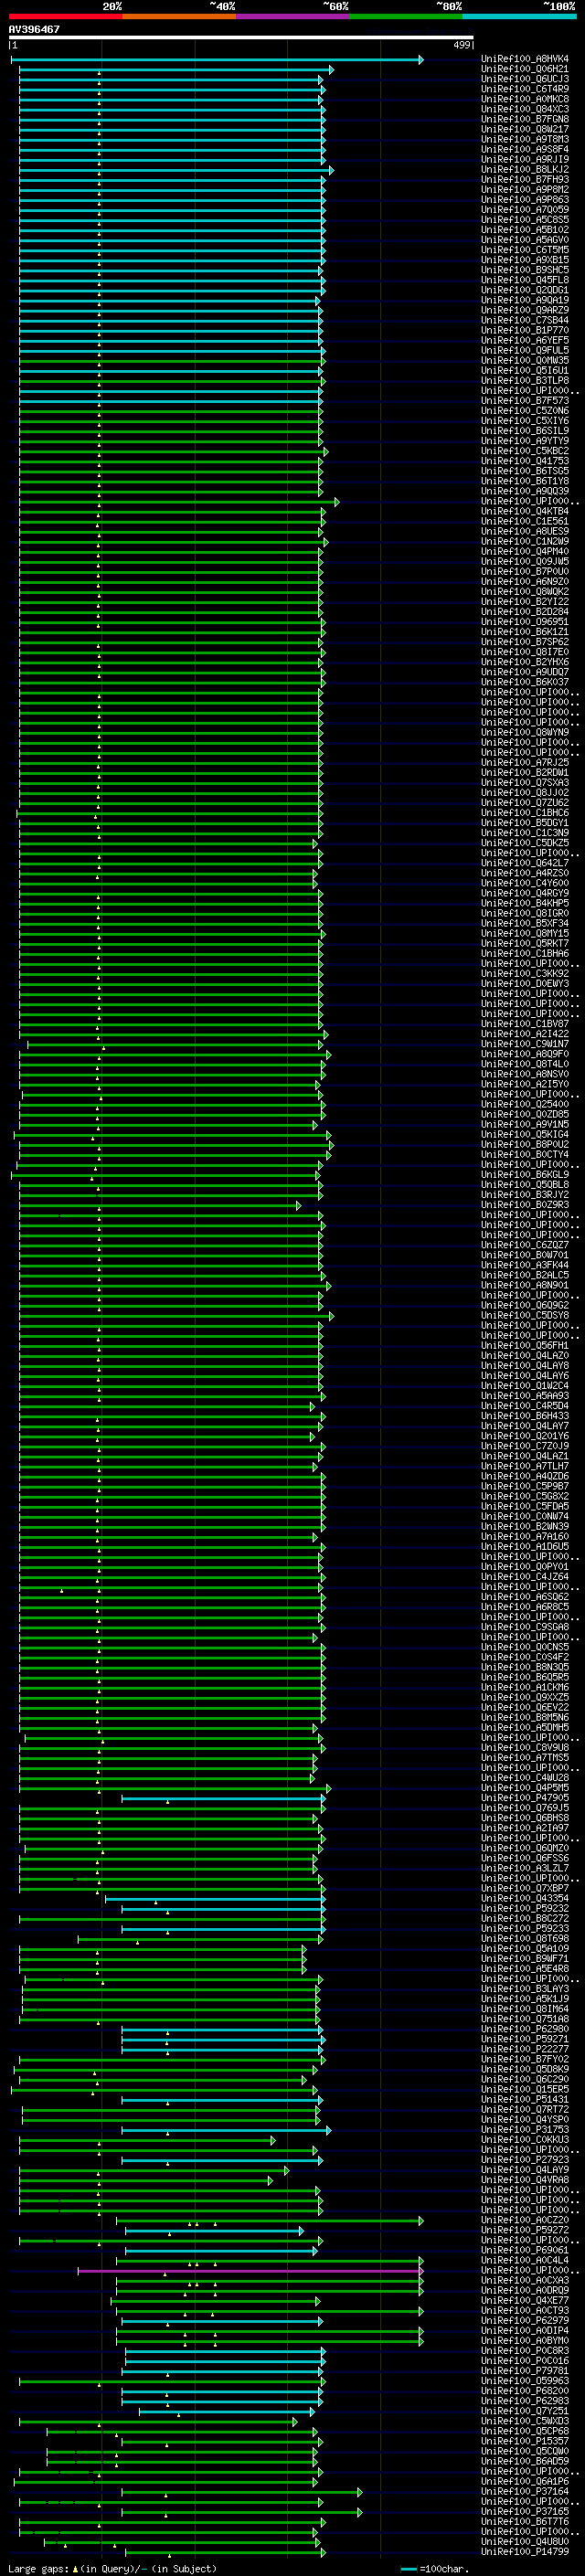Select the UniRef100_B9SHC5 hit label
The image size is (585, 2576).
coord(525,270)
